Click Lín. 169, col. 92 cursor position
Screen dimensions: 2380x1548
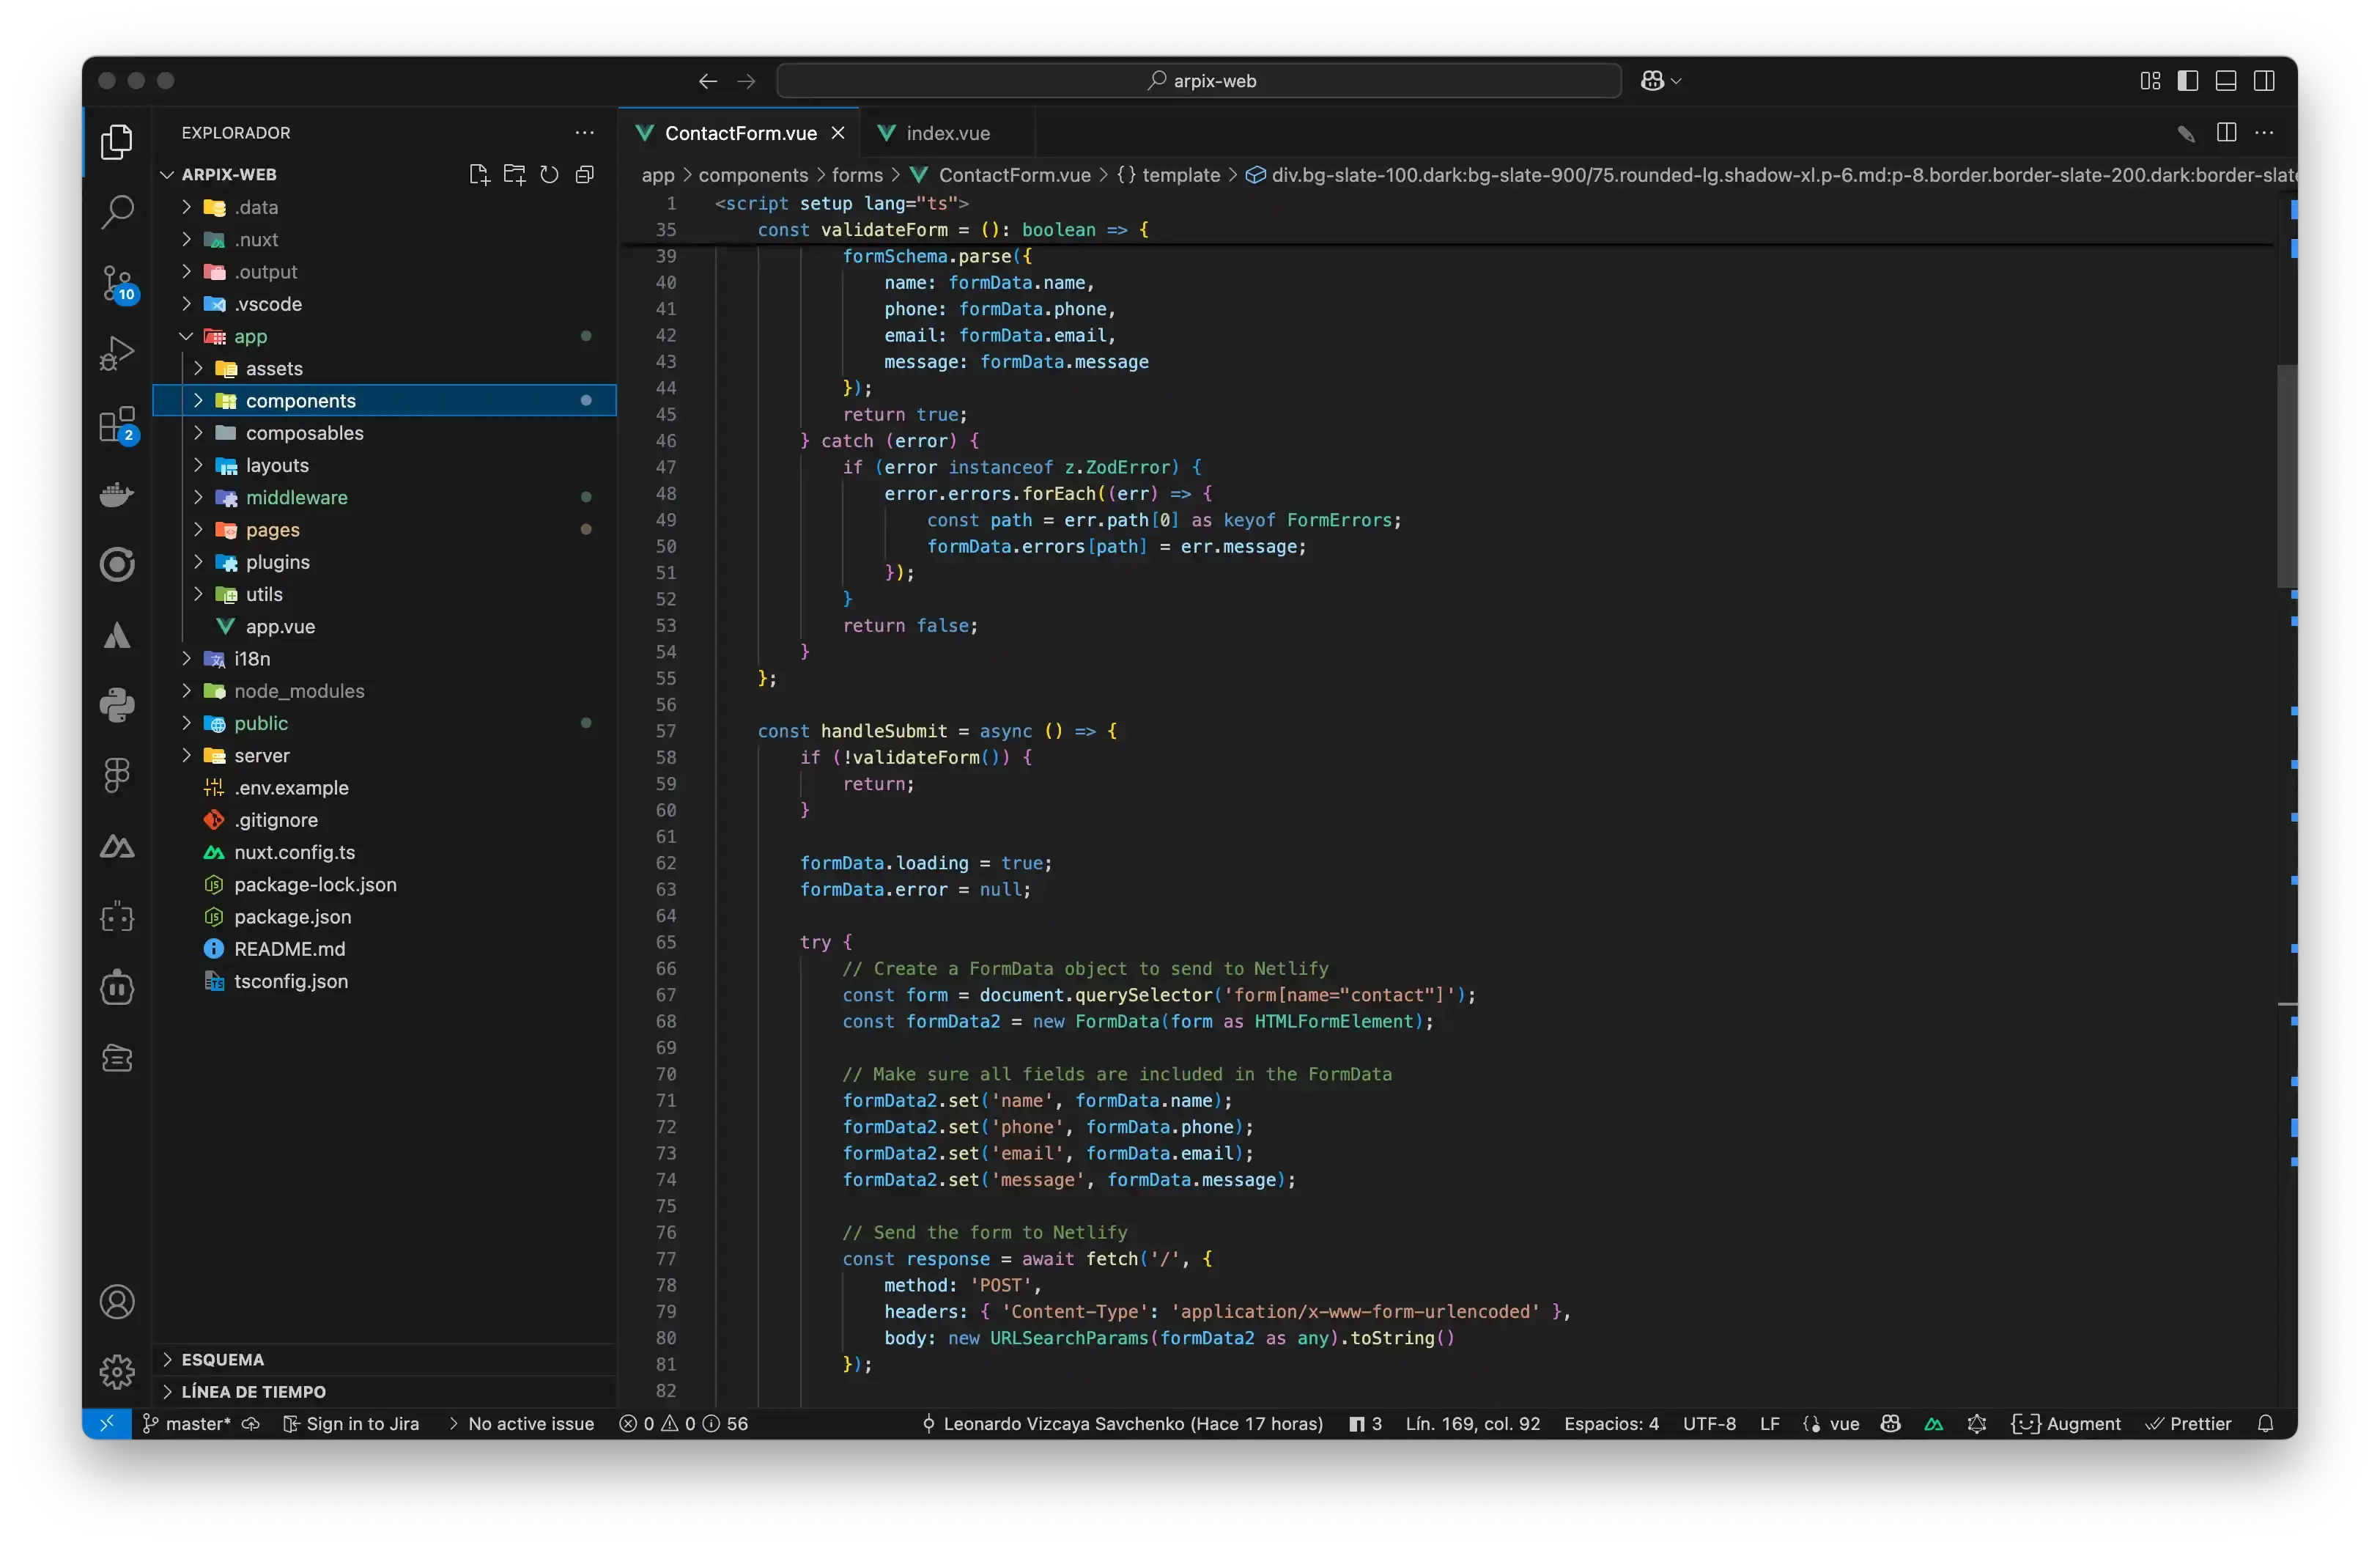pos(1472,1423)
